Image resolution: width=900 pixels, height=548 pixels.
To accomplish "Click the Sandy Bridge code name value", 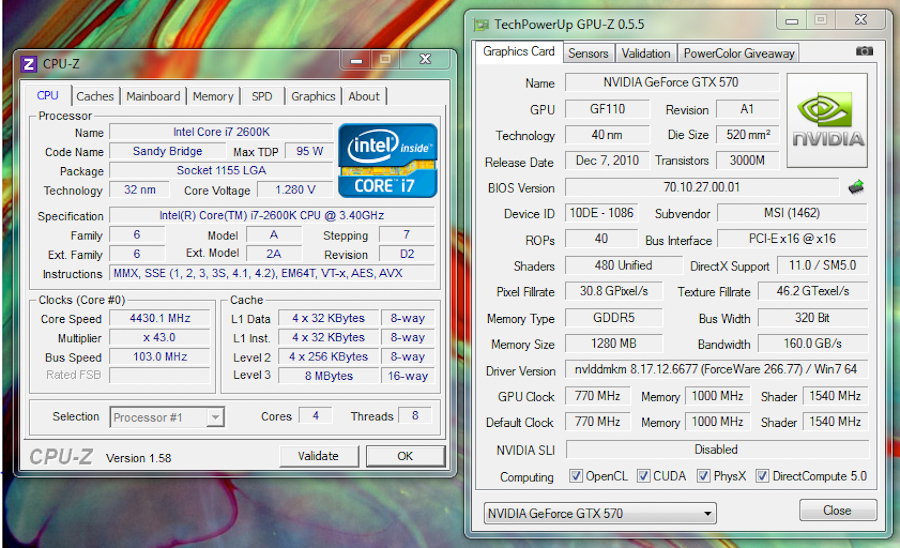I will tap(168, 151).
